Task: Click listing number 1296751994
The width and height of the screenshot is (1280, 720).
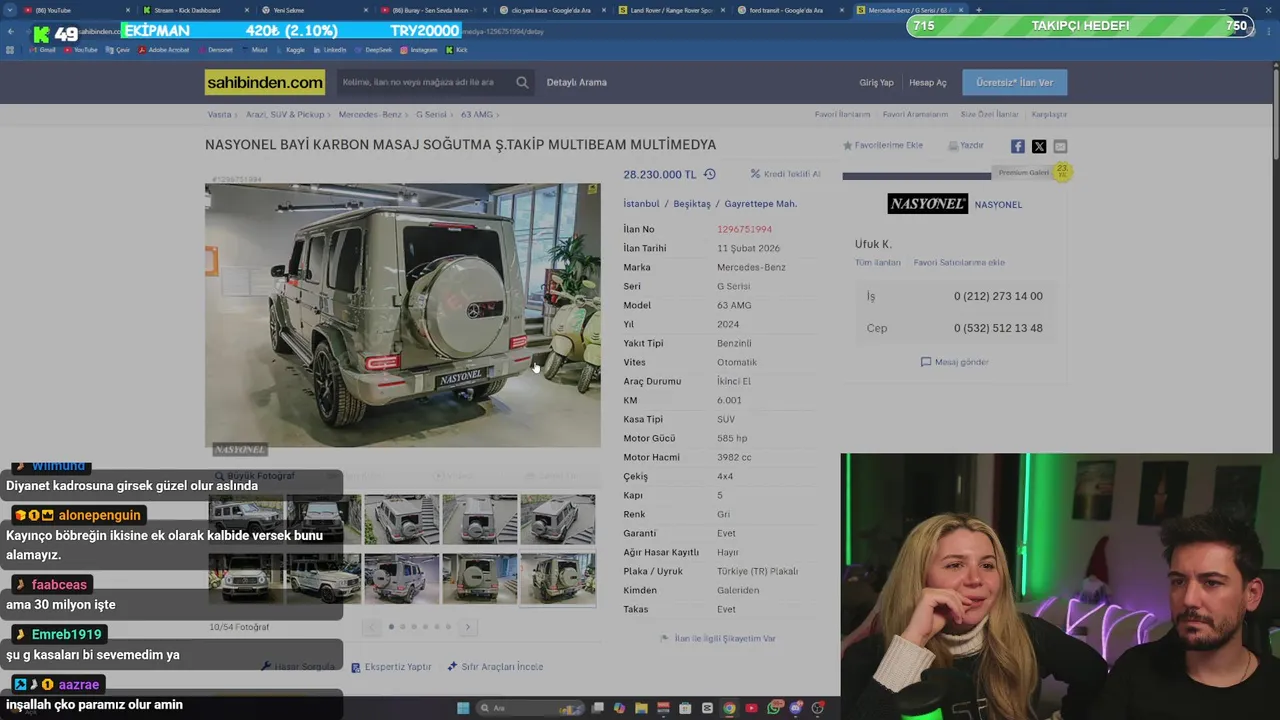Action: 744,229
